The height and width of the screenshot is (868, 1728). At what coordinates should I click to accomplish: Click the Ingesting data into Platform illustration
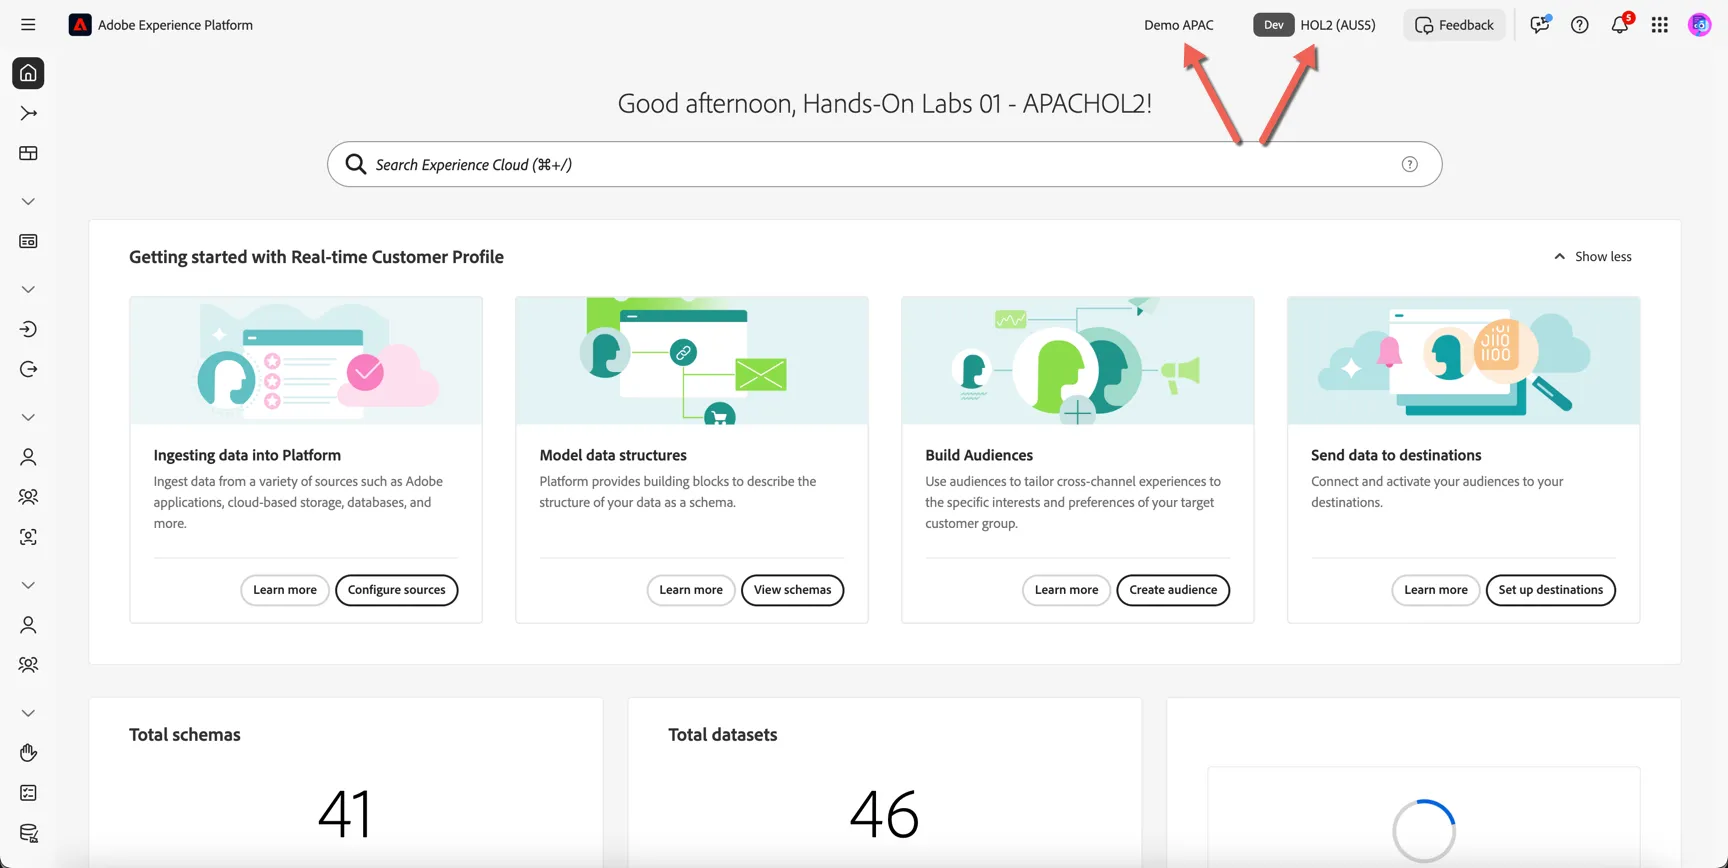[x=306, y=360]
